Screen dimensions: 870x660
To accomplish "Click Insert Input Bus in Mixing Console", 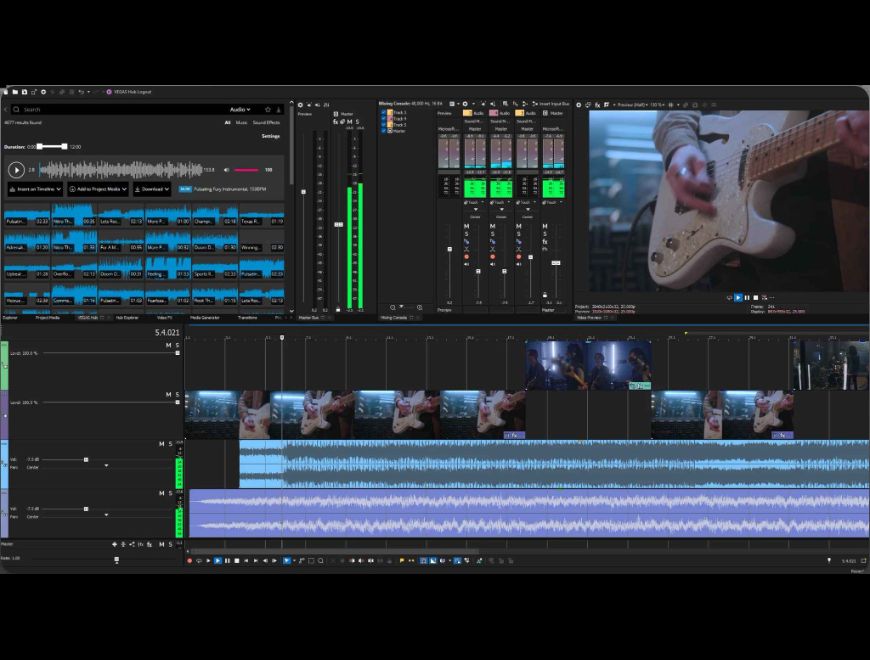I will [551, 104].
